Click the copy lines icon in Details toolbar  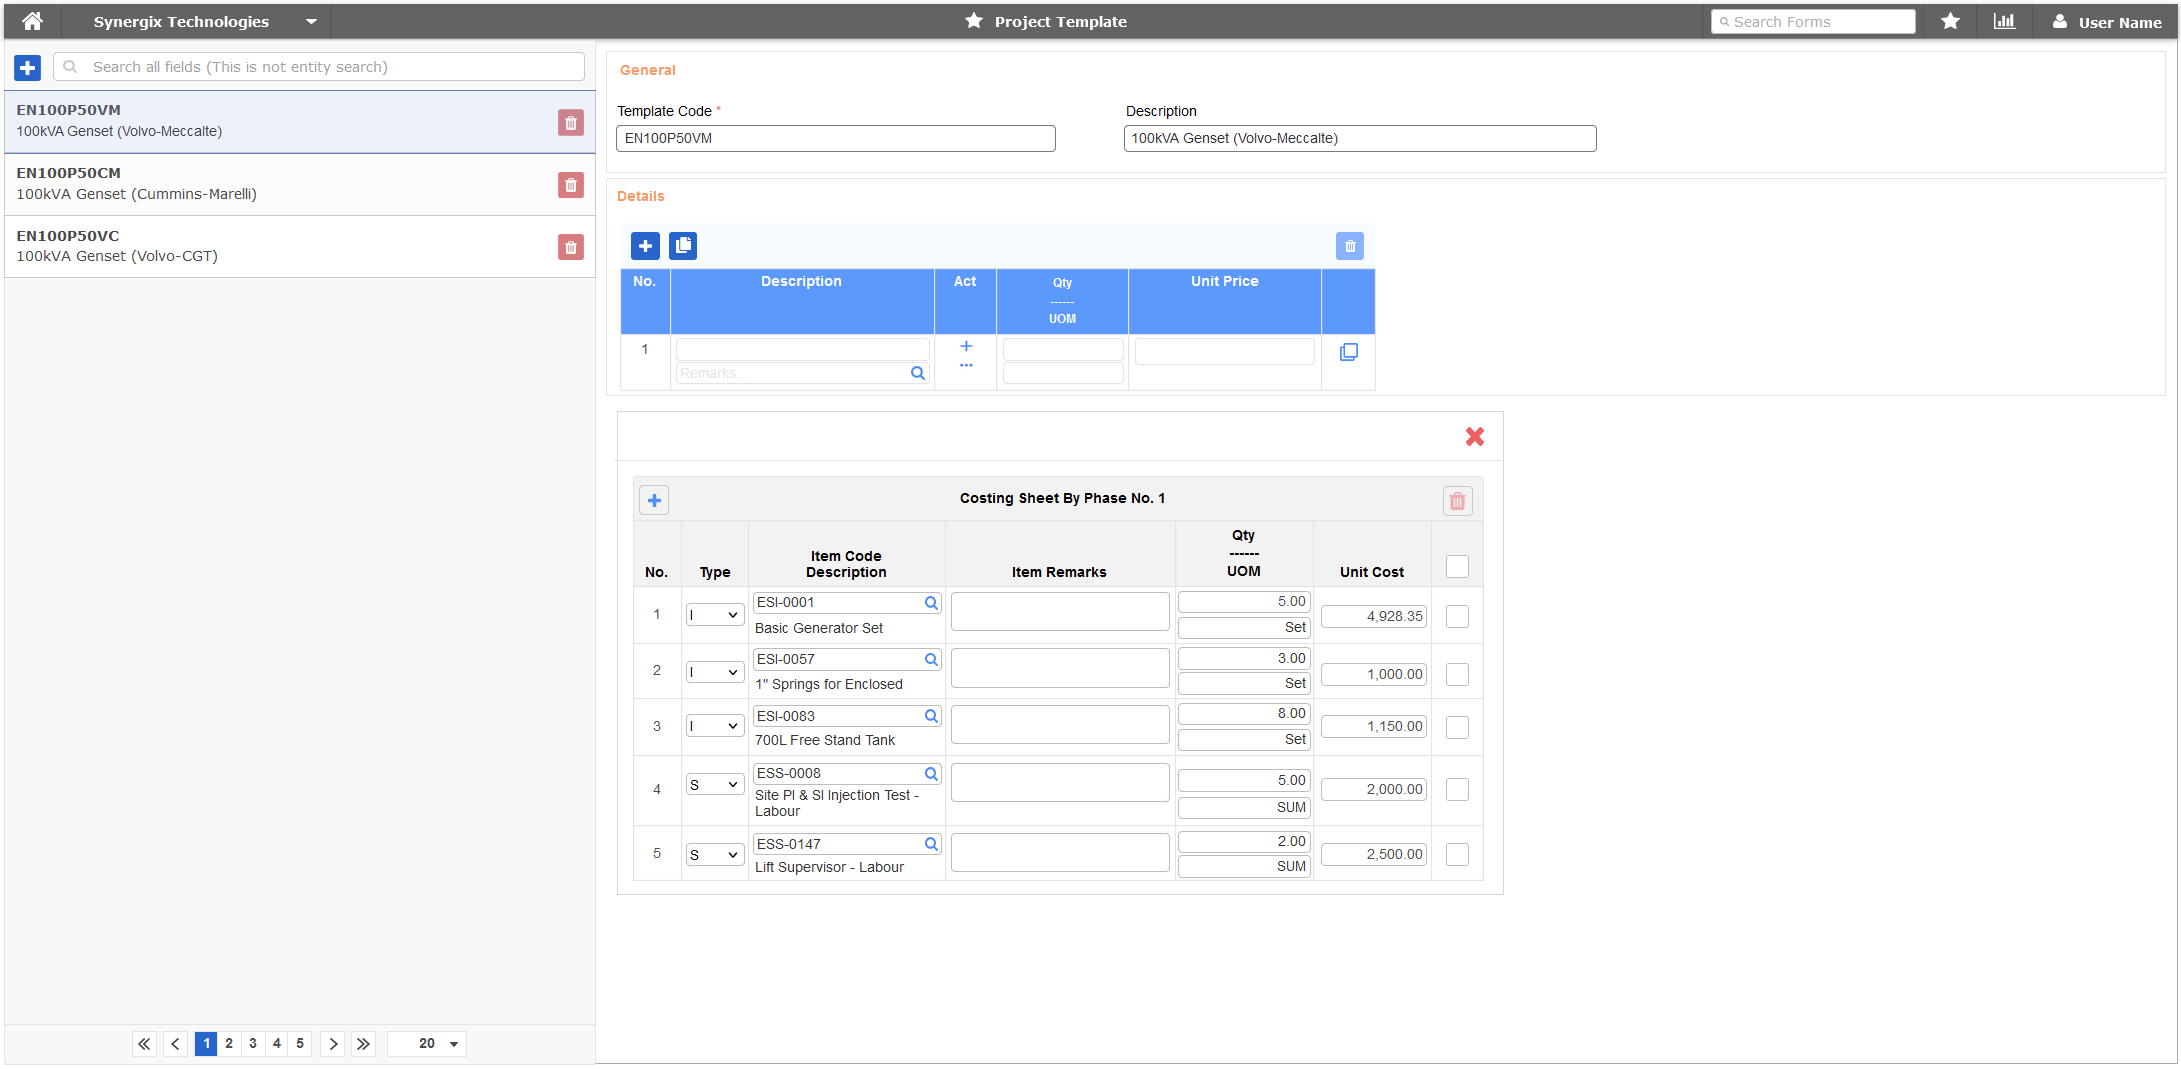683,245
